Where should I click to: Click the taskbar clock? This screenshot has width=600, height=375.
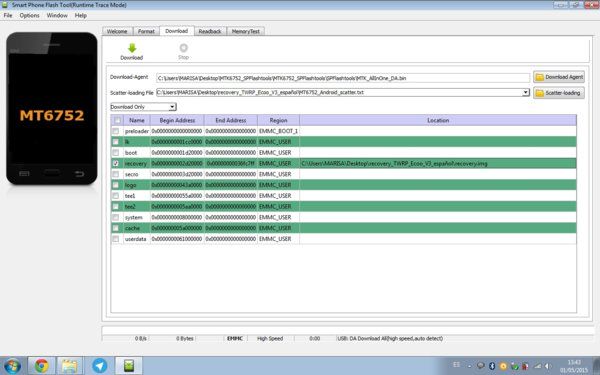(x=574, y=366)
